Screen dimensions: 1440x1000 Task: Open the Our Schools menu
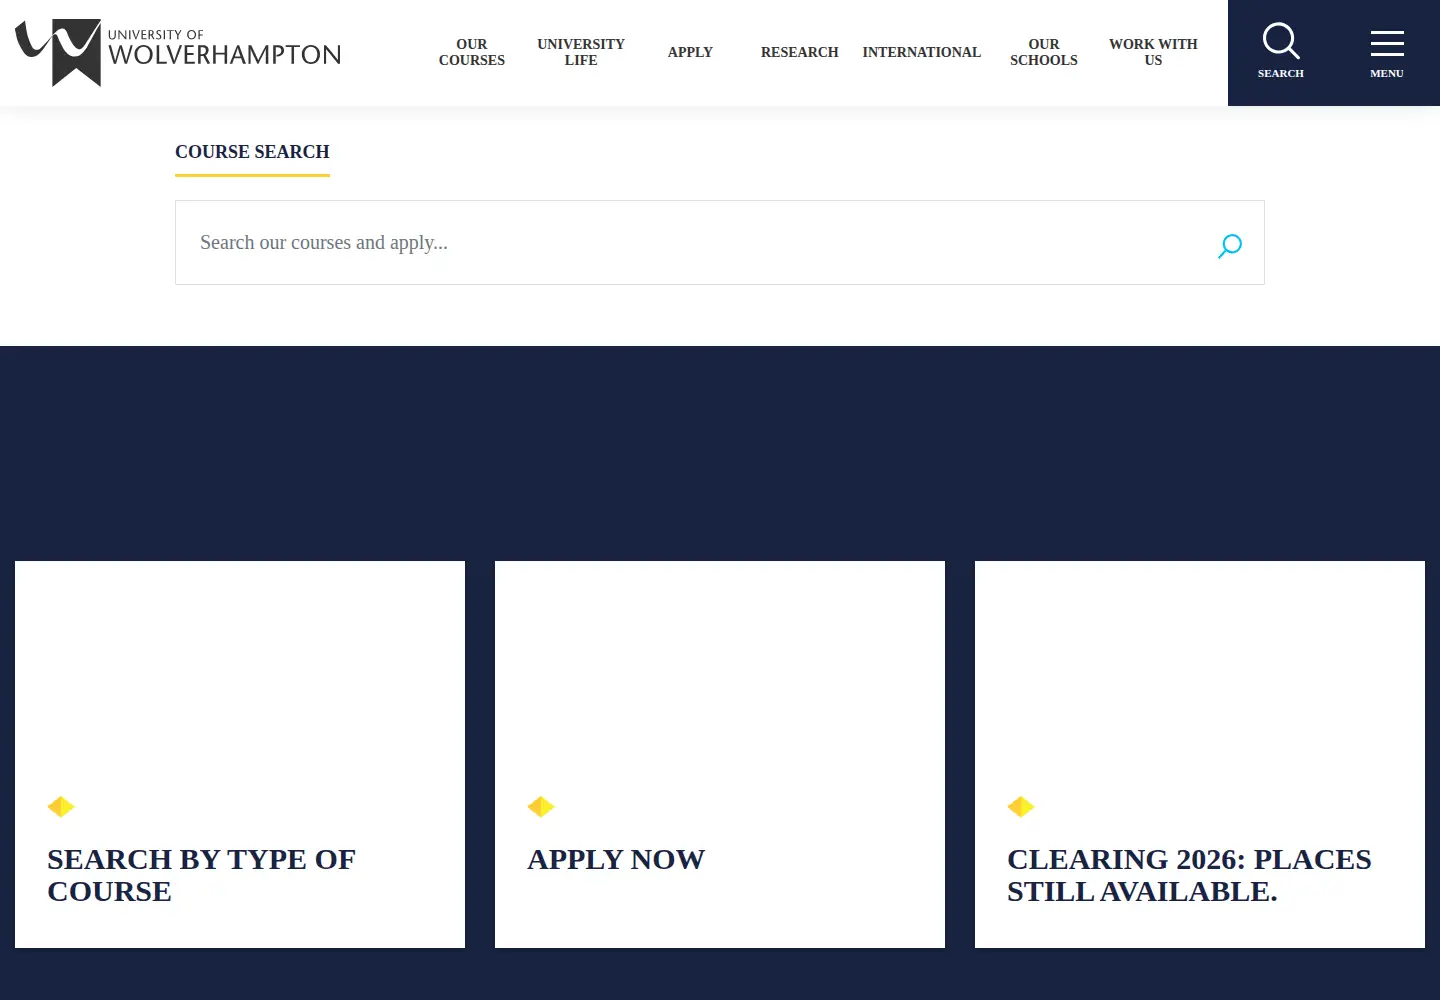tap(1044, 52)
